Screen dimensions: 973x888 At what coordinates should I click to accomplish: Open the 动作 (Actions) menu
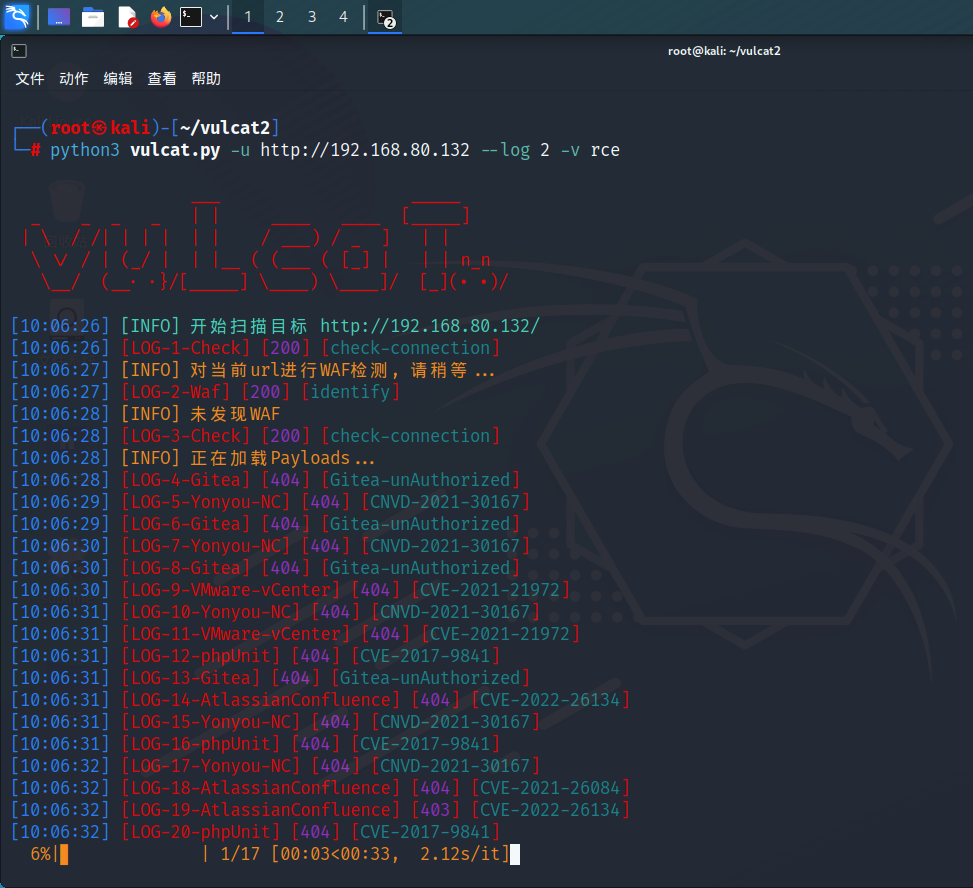point(74,79)
